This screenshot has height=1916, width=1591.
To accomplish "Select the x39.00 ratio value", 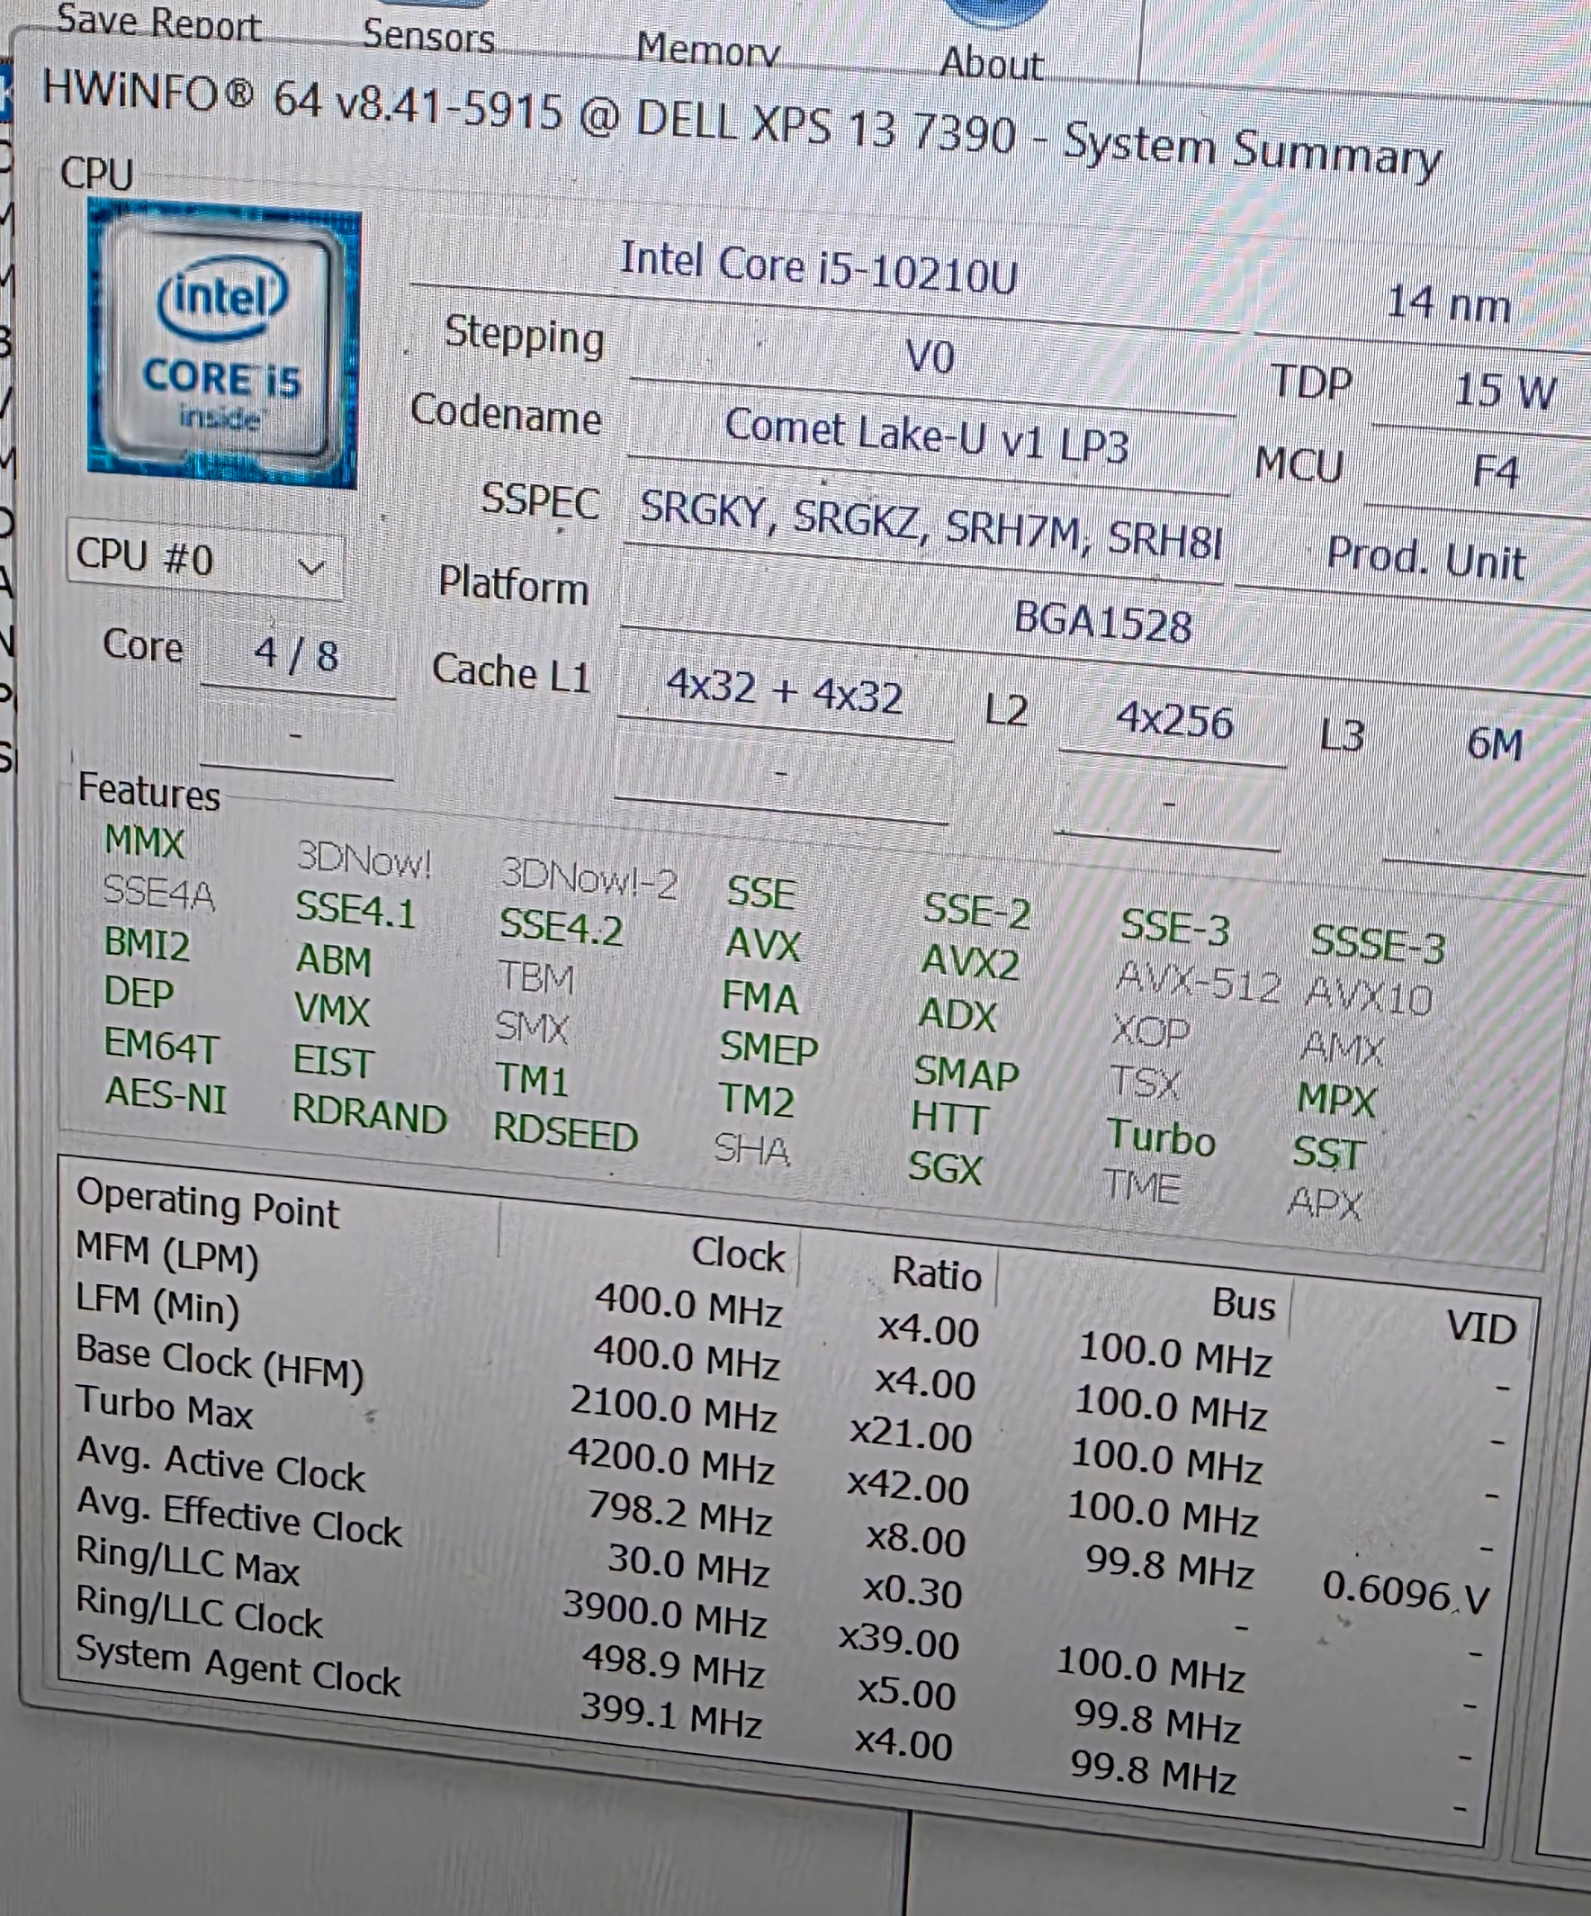I will [x=899, y=1641].
